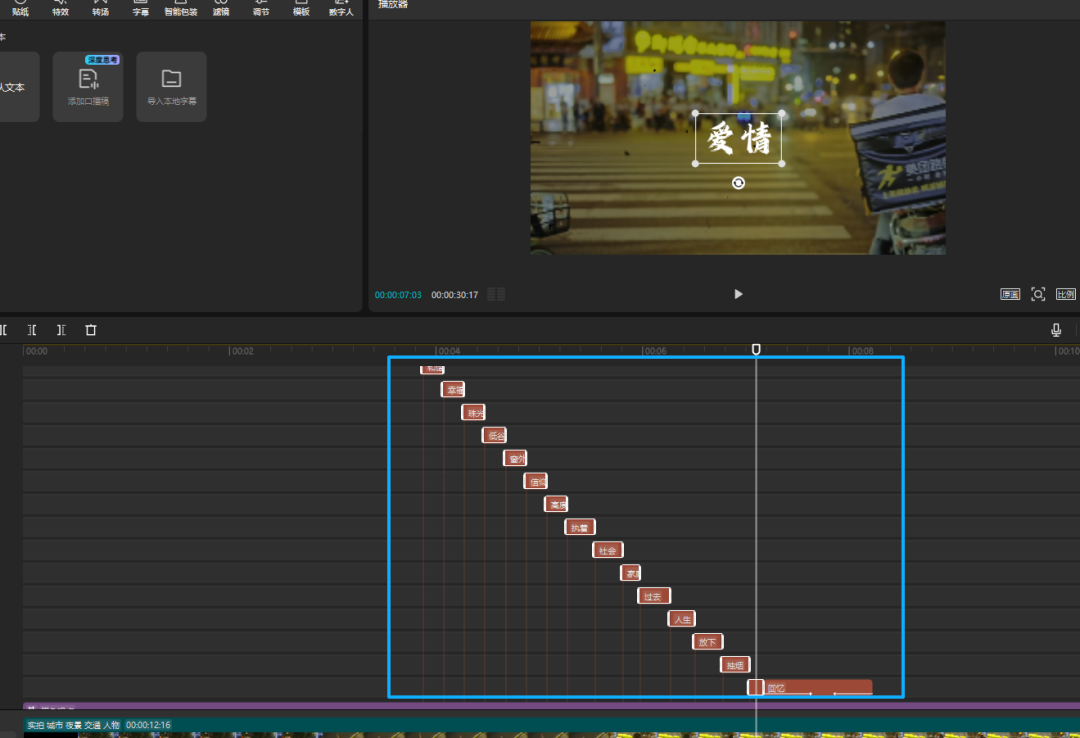Click the 添加口播稿 script card
The image size is (1080, 738).
pyautogui.click(x=88, y=87)
